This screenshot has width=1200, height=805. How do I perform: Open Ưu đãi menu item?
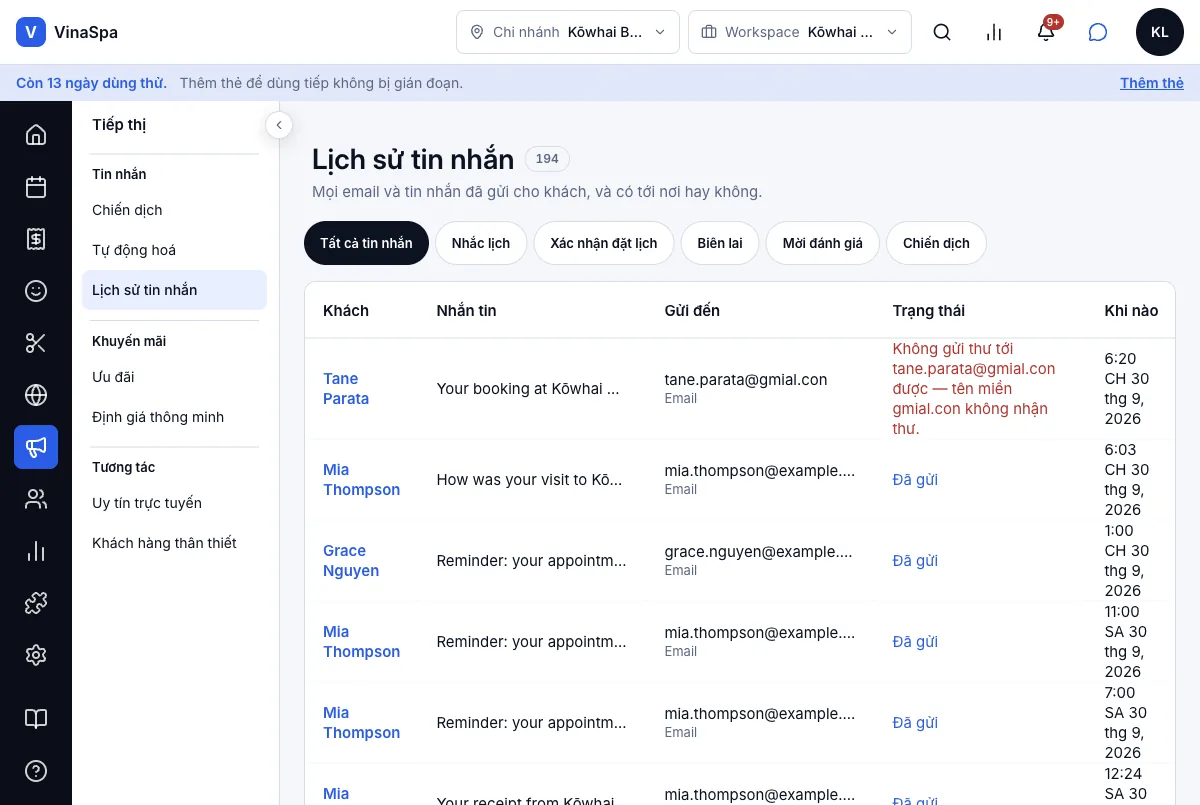(x=174, y=377)
